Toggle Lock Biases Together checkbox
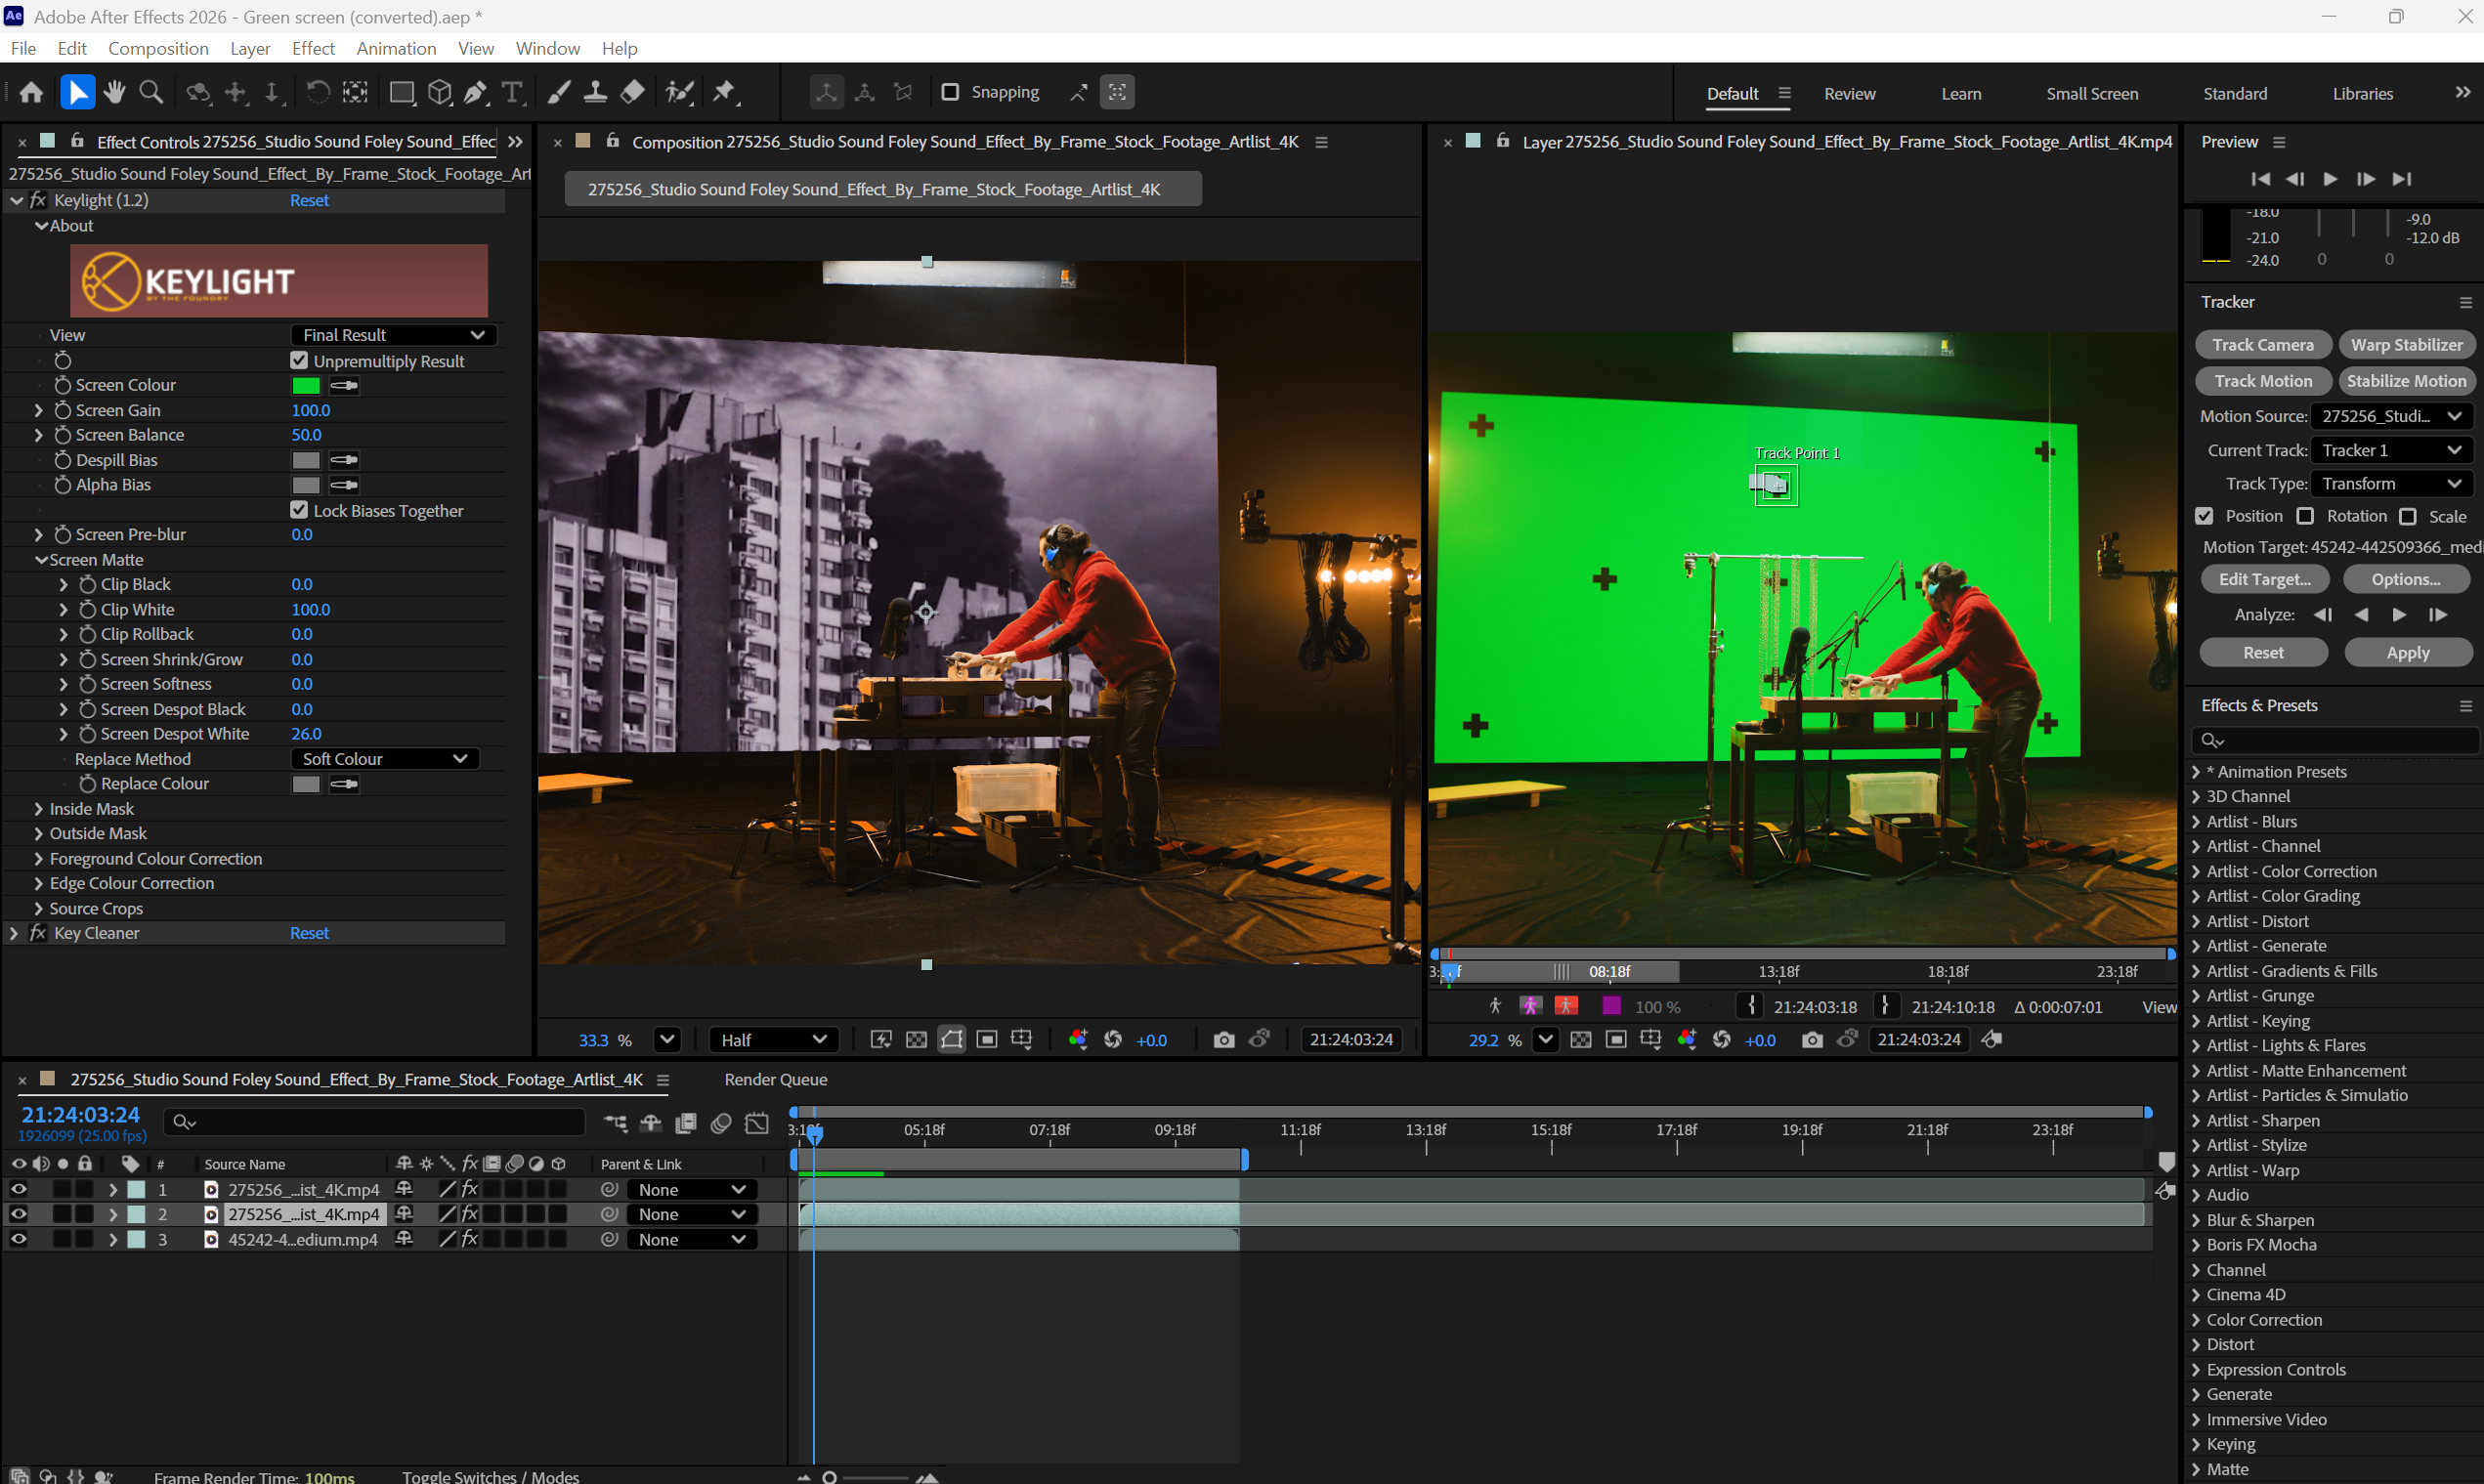 tap(299, 510)
